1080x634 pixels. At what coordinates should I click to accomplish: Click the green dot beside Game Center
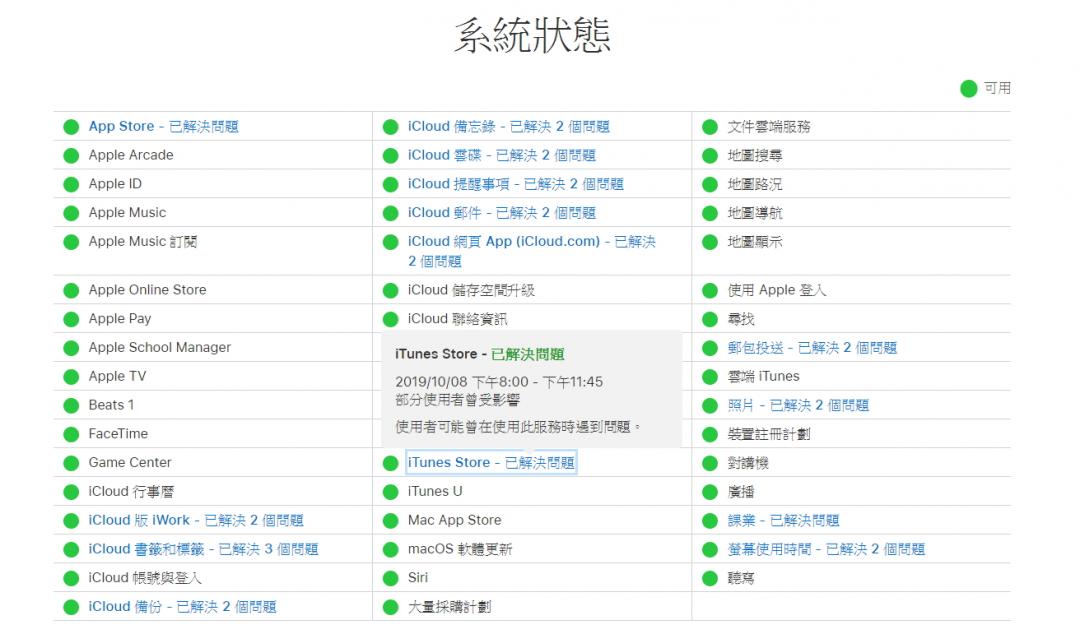point(71,463)
